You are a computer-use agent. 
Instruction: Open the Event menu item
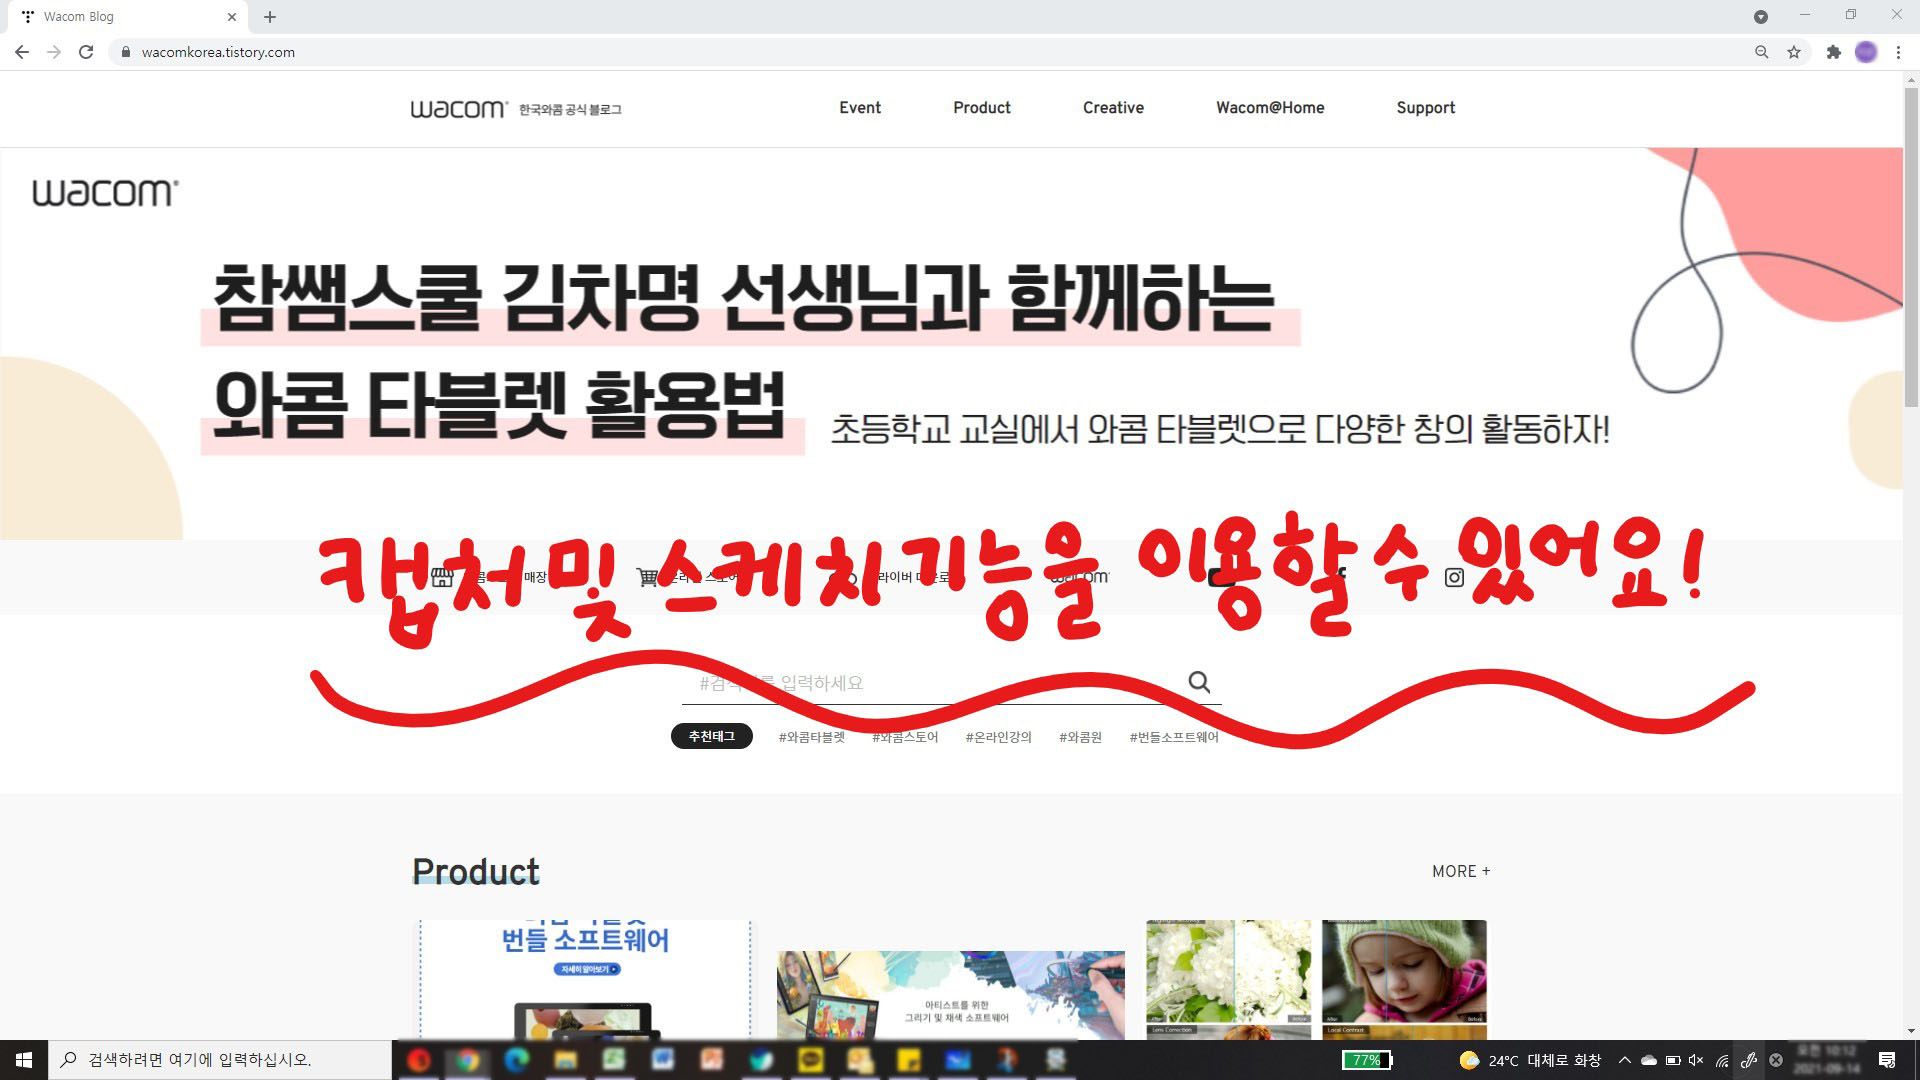pyautogui.click(x=860, y=108)
